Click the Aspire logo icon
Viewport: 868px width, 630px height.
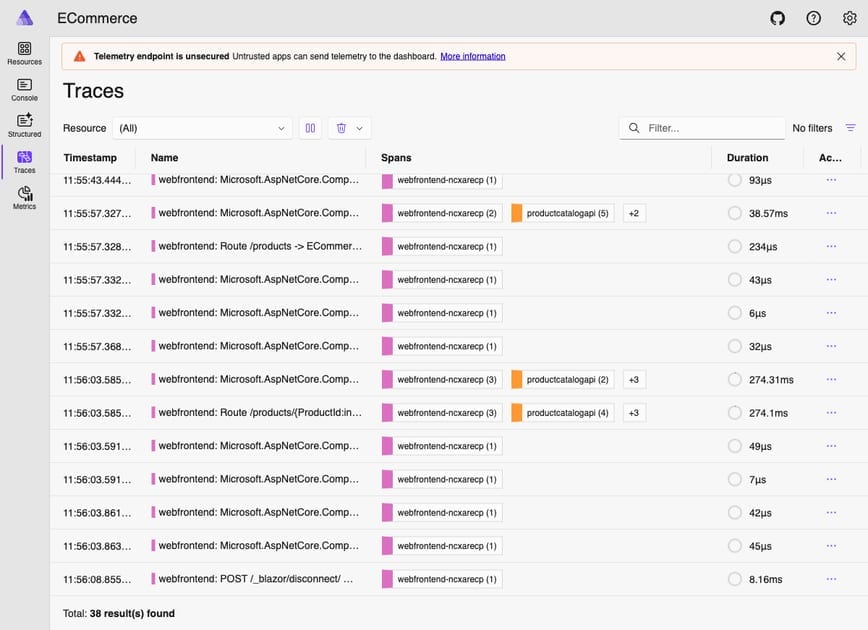click(24, 18)
